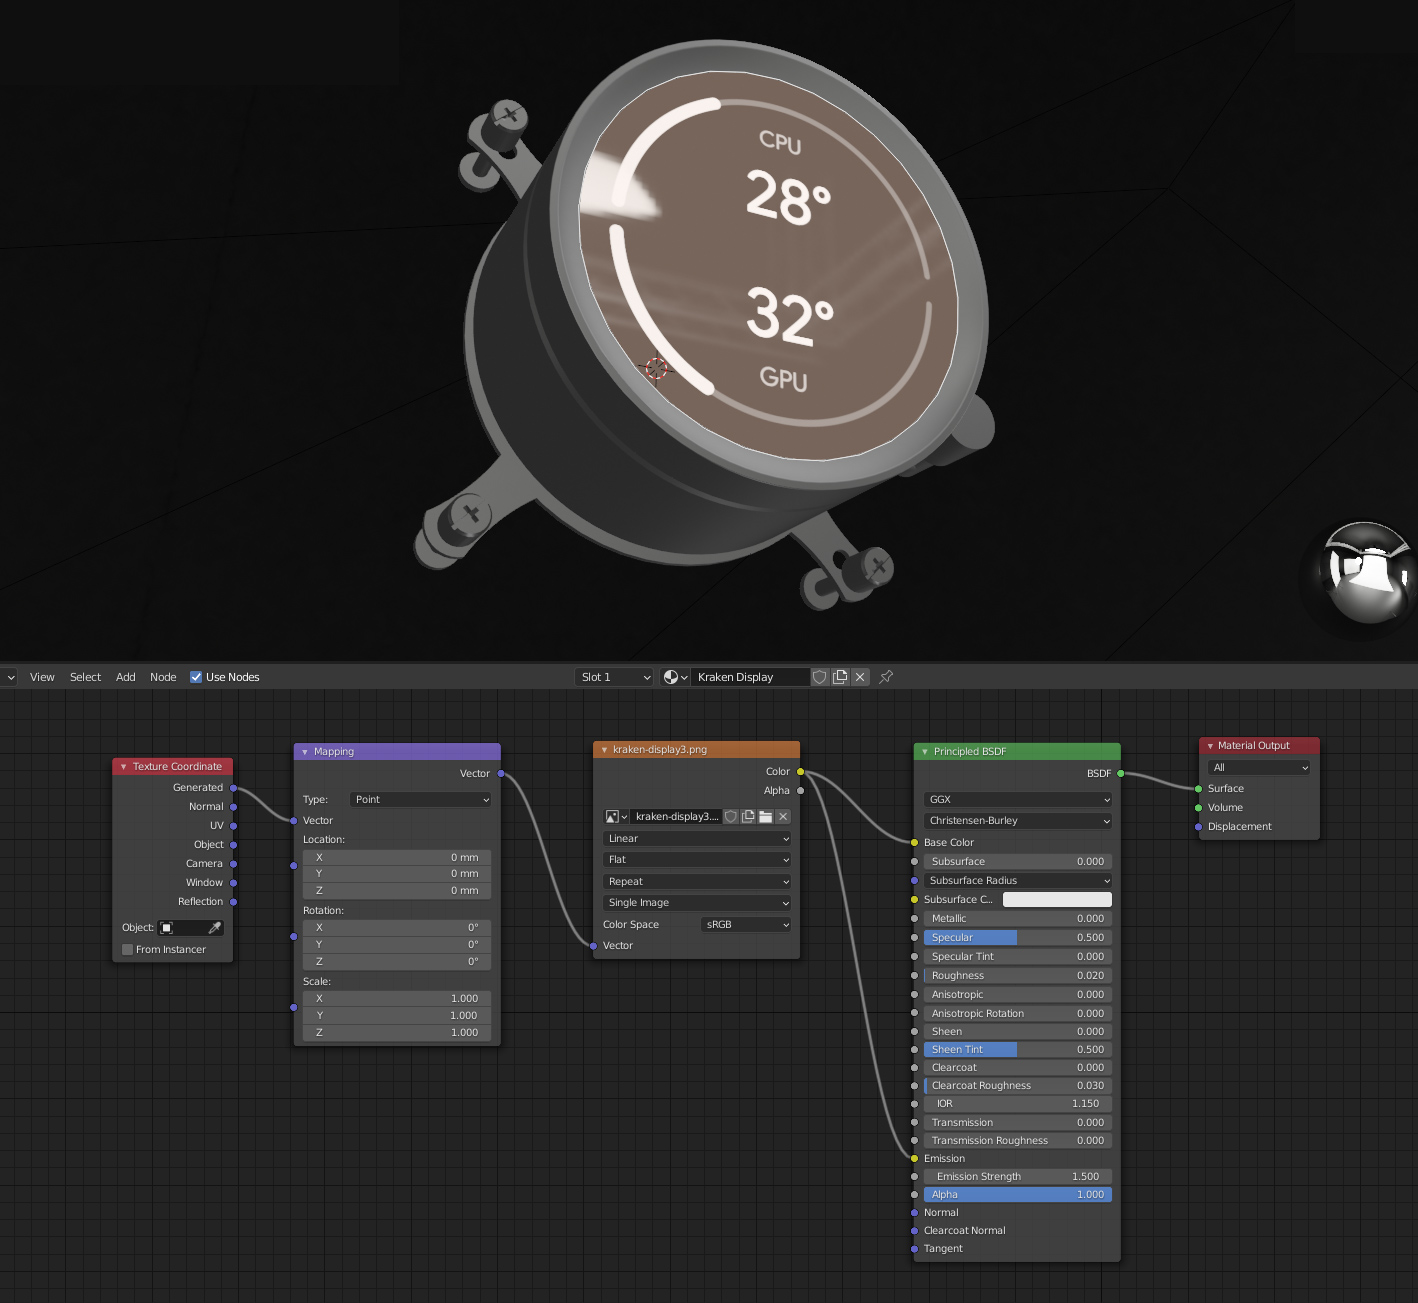The height and width of the screenshot is (1303, 1418).
Task: Toggle the node tree pin icon
Action: pos(886,677)
